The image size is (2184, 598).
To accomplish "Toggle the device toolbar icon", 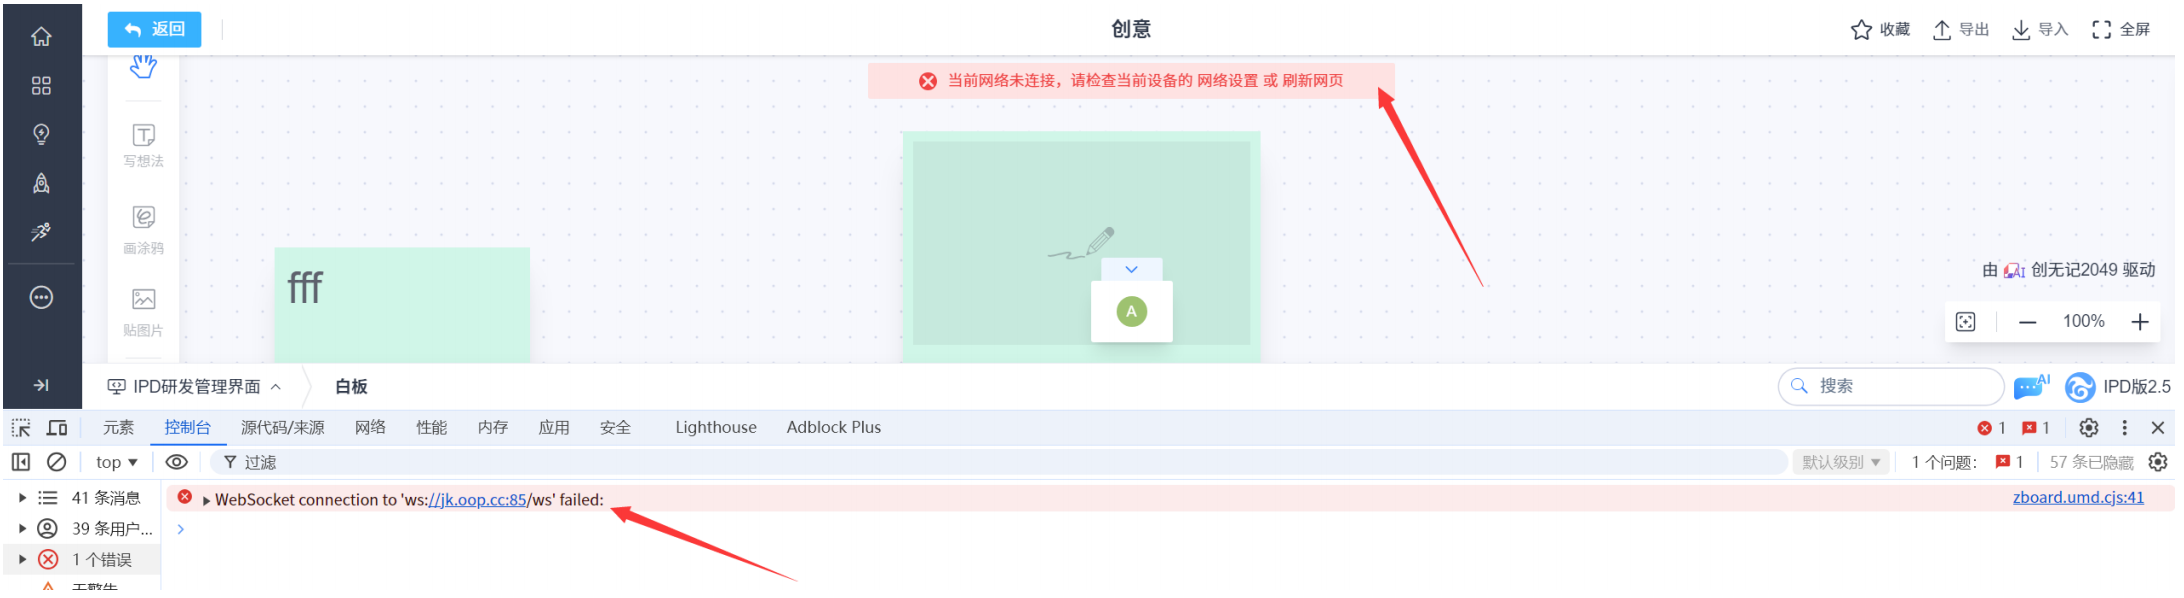I will [x=57, y=428].
